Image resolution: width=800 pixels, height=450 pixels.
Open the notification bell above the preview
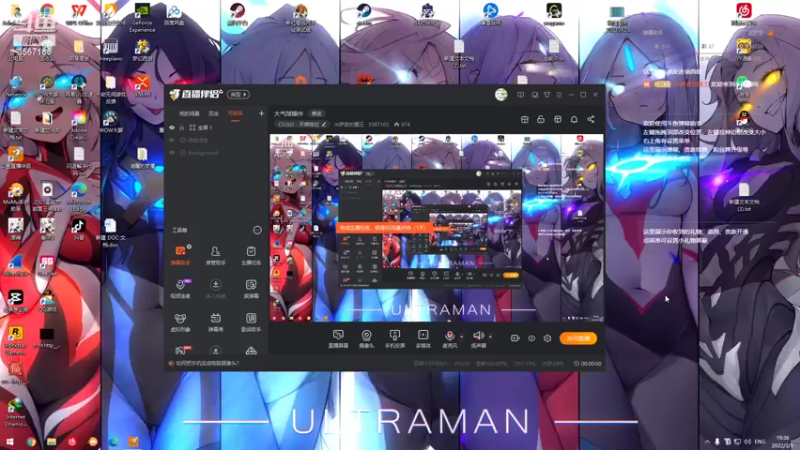pos(574,119)
